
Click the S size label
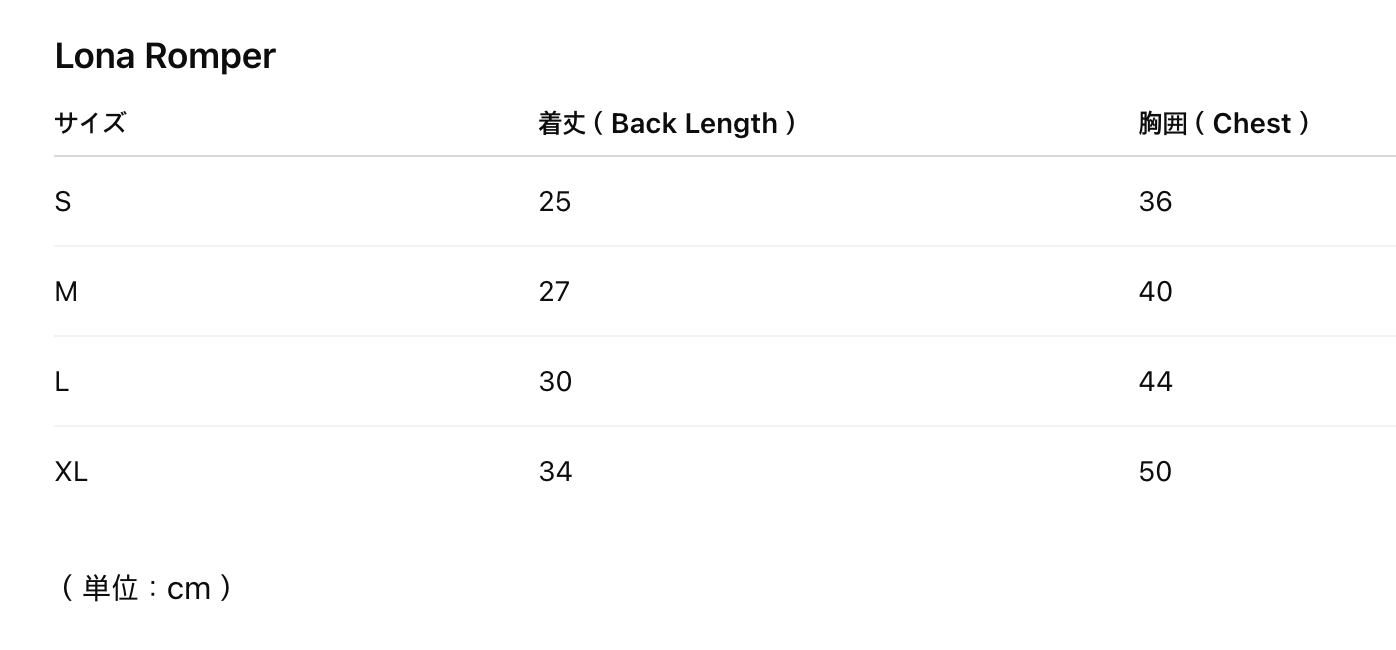click(63, 202)
